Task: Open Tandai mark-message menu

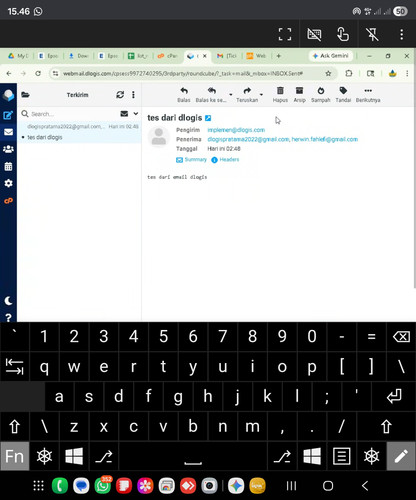Action: click(x=343, y=95)
